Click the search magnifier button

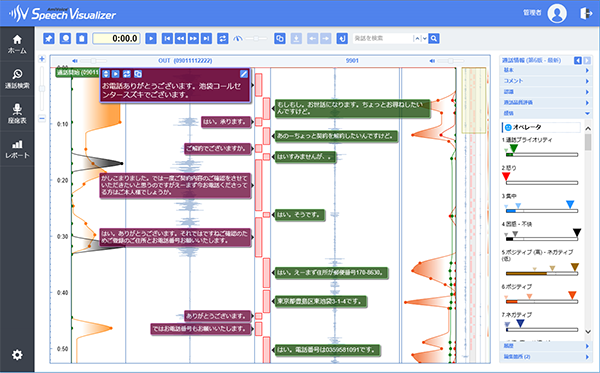click(434, 38)
